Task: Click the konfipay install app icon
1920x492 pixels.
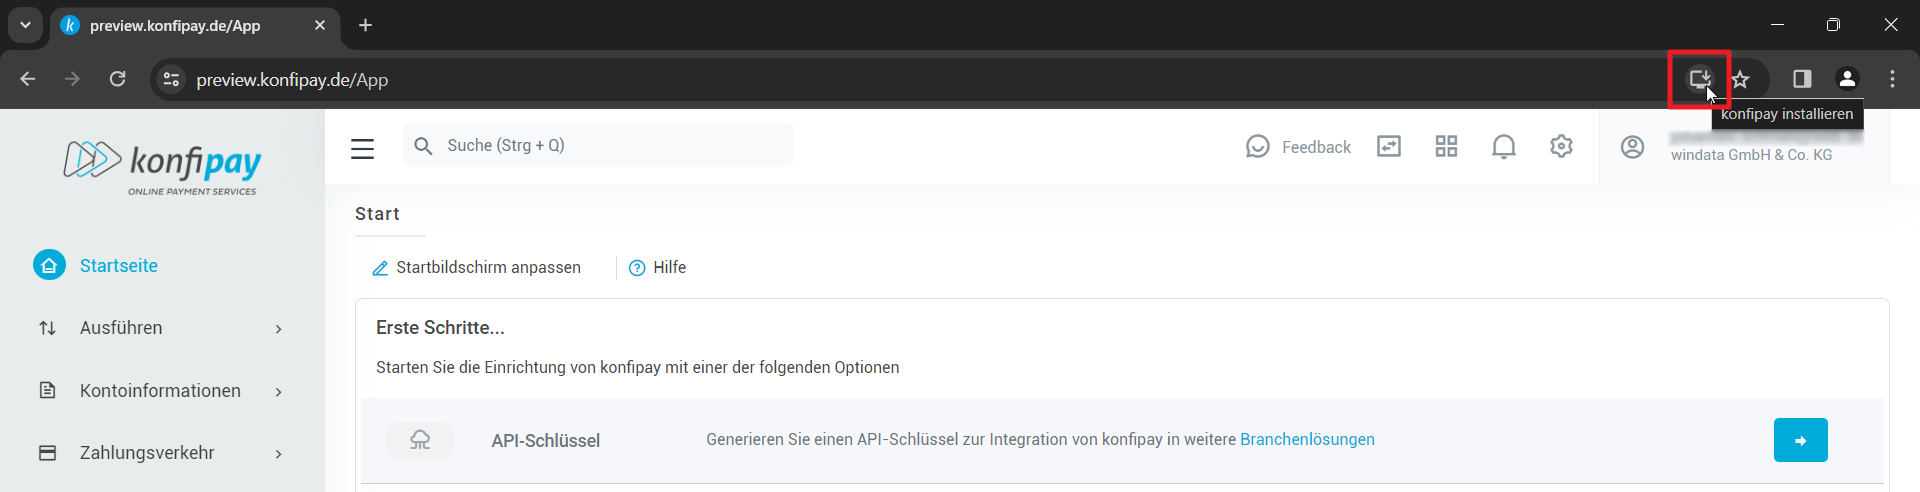Action: (1699, 79)
